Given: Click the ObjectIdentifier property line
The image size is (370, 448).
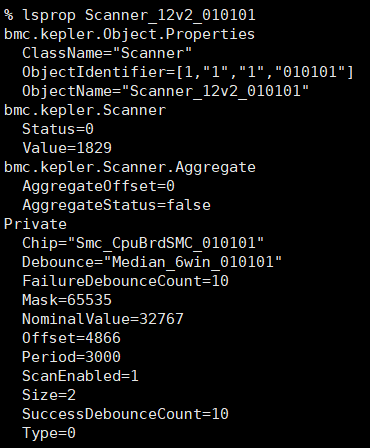Looking at the screenshot, I should [x=188, y=72].
